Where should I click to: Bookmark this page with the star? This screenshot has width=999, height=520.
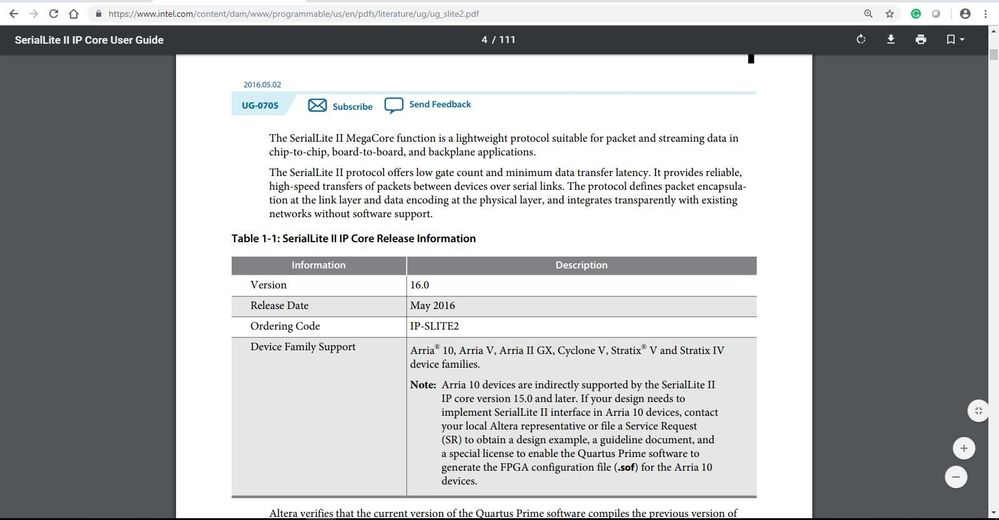pos(889,13)
